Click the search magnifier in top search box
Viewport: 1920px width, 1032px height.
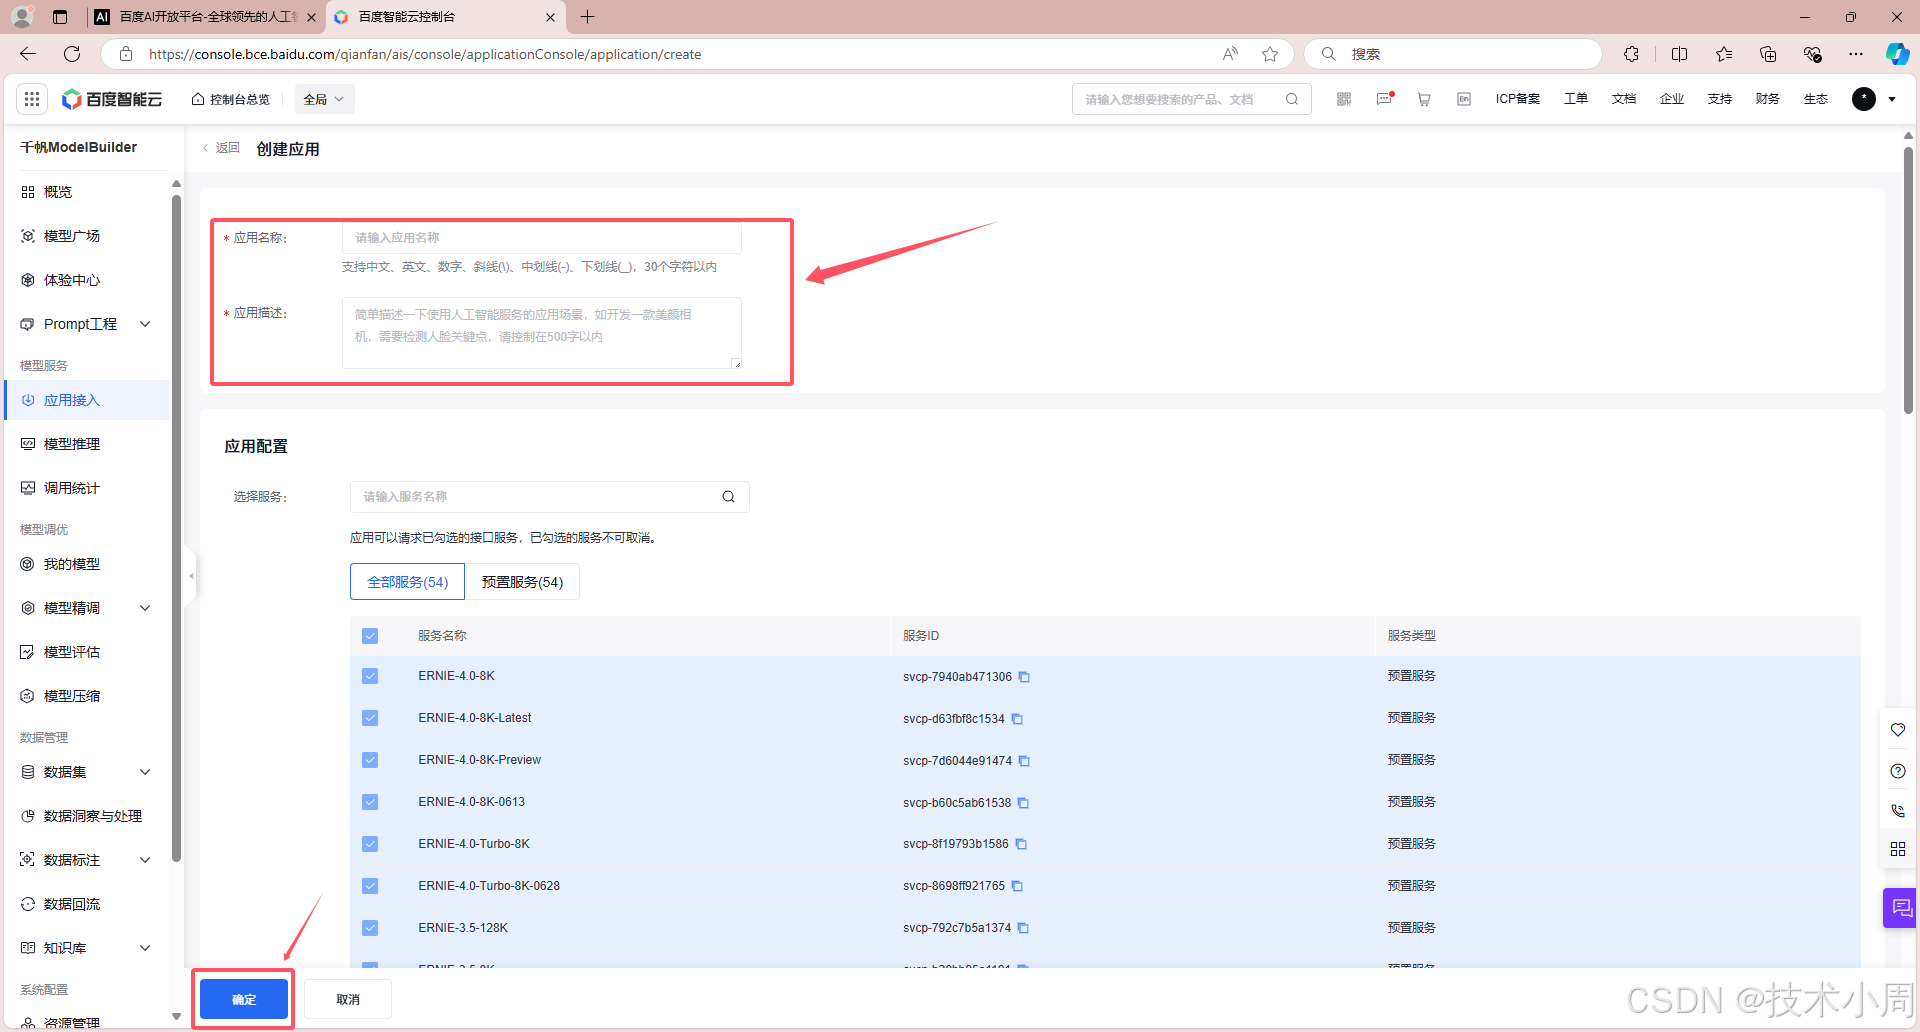point(1292,99)
